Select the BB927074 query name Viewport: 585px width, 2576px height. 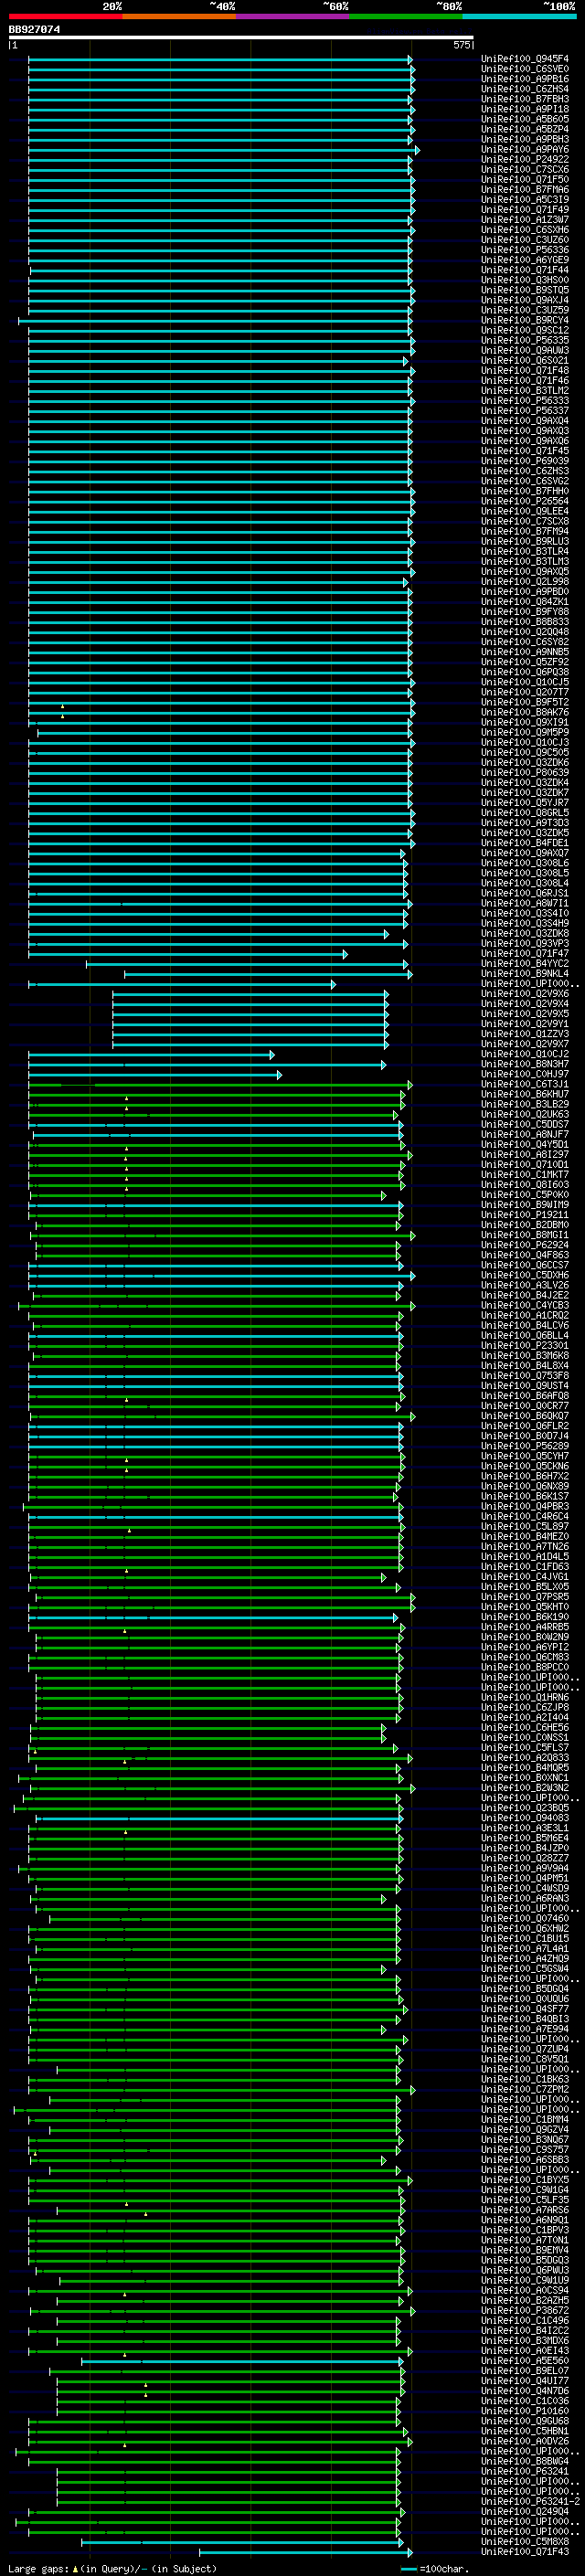[34, 29]
